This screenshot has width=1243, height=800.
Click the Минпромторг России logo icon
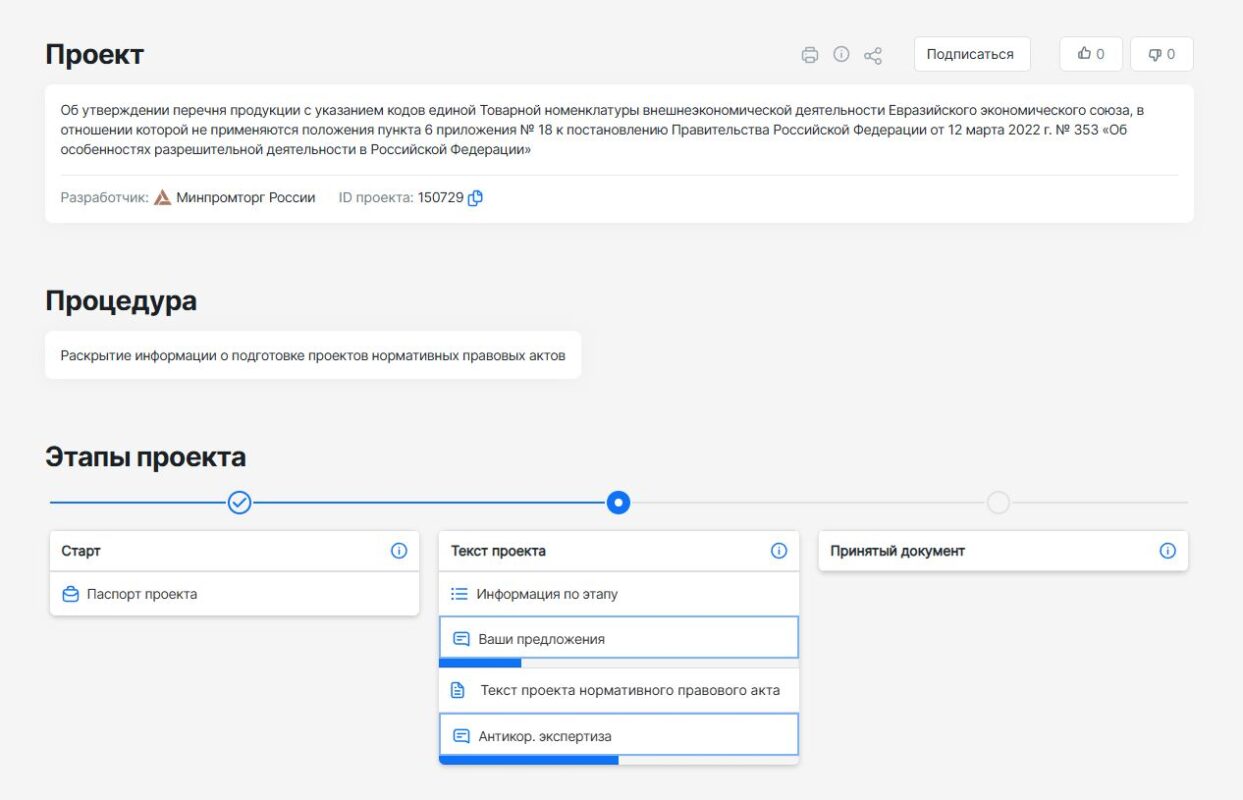click(163, 198)
